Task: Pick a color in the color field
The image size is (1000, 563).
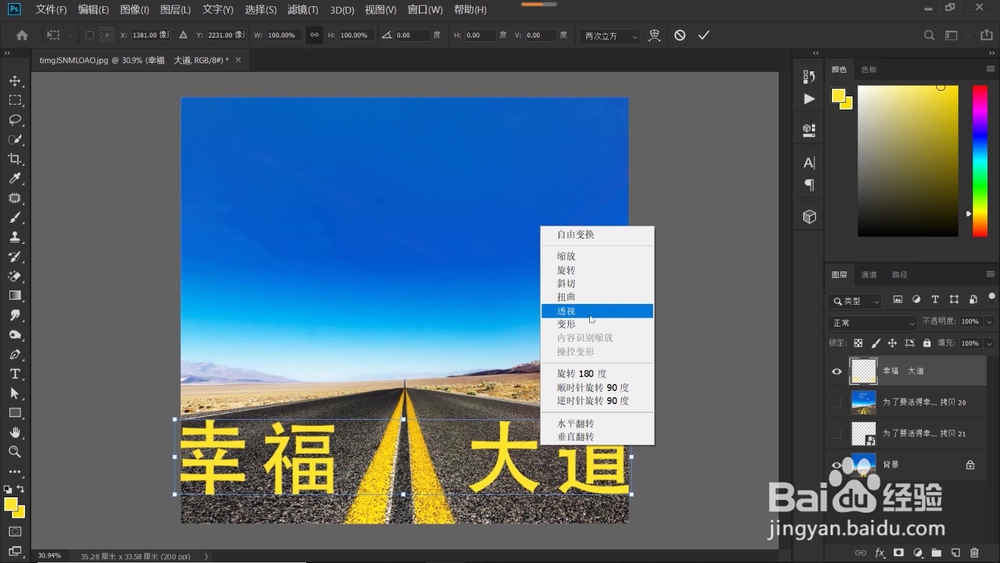Action: coord(908,161)
